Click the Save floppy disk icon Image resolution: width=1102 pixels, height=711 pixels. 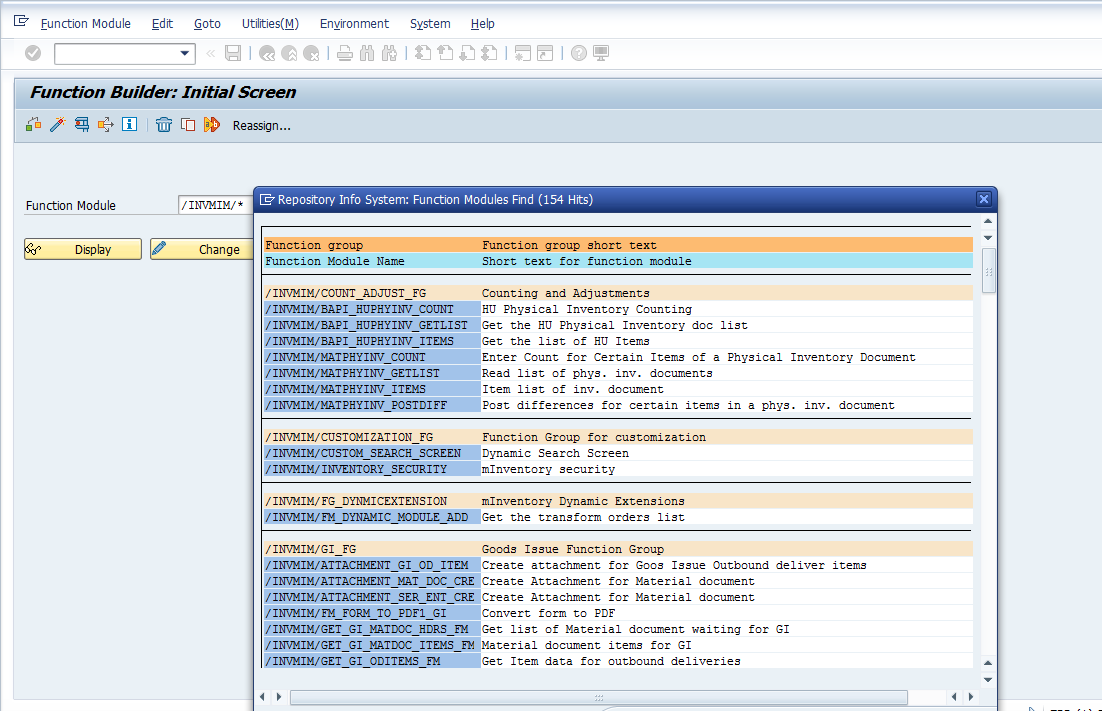pos(233,53)
